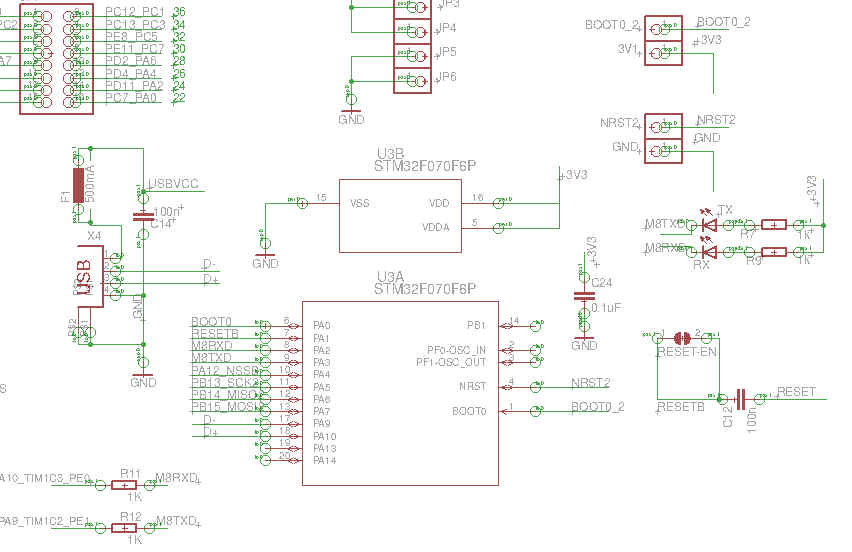
Task: Click the NRST2 two-pin header connector
Action: 663,138
